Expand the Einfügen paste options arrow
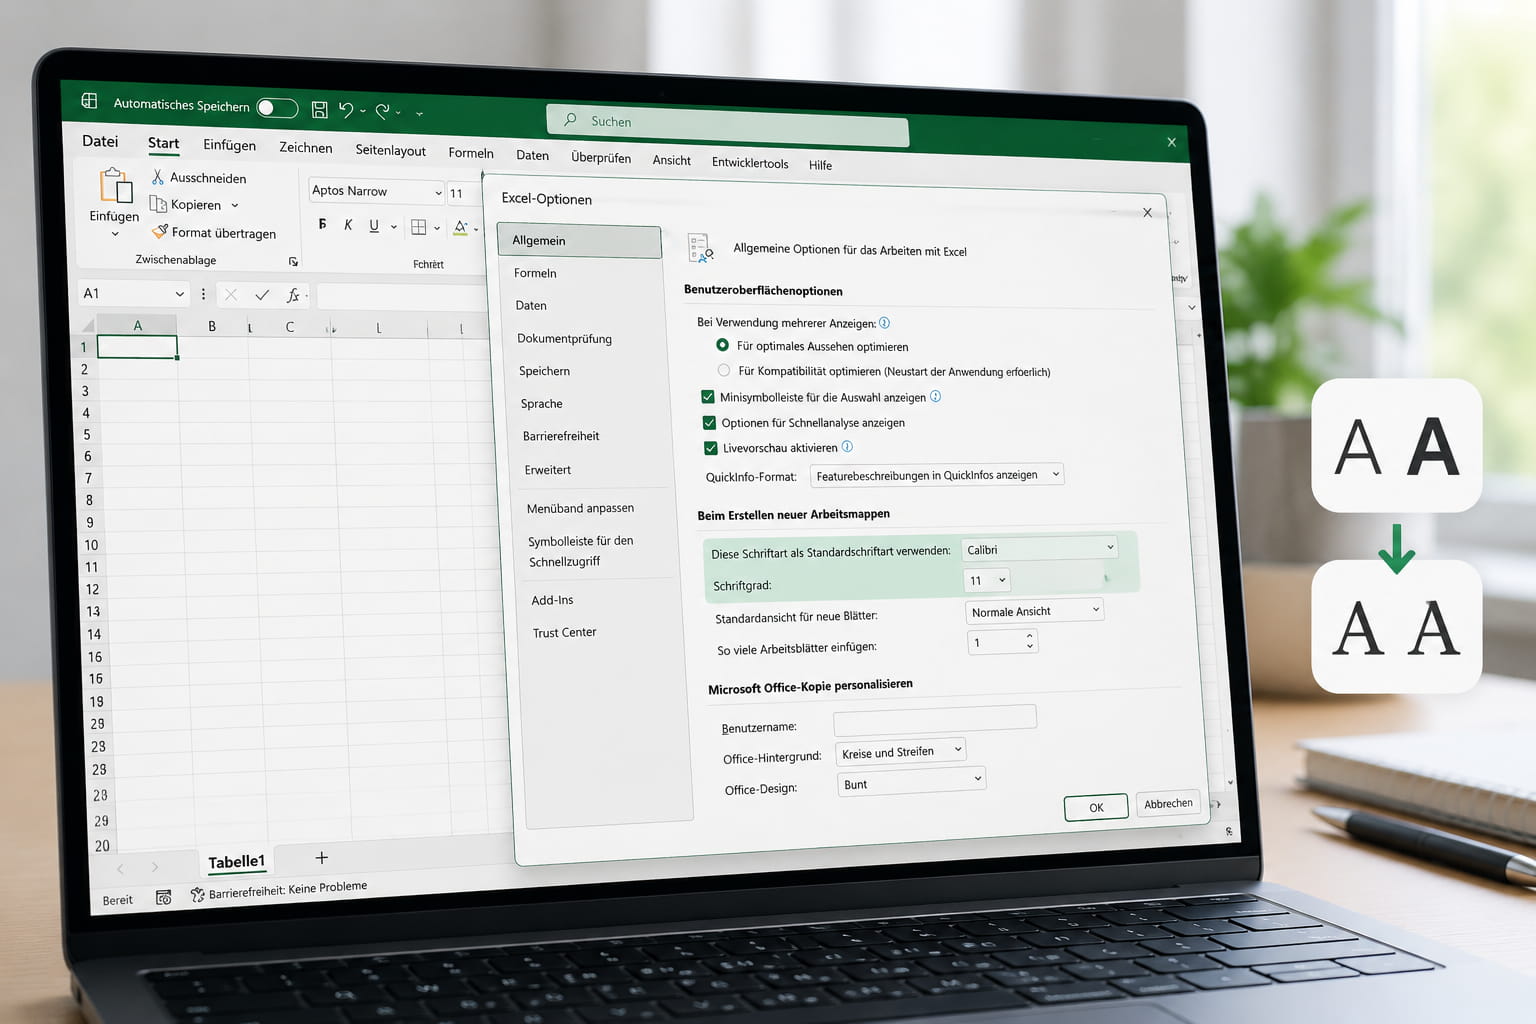 point(115,234)
